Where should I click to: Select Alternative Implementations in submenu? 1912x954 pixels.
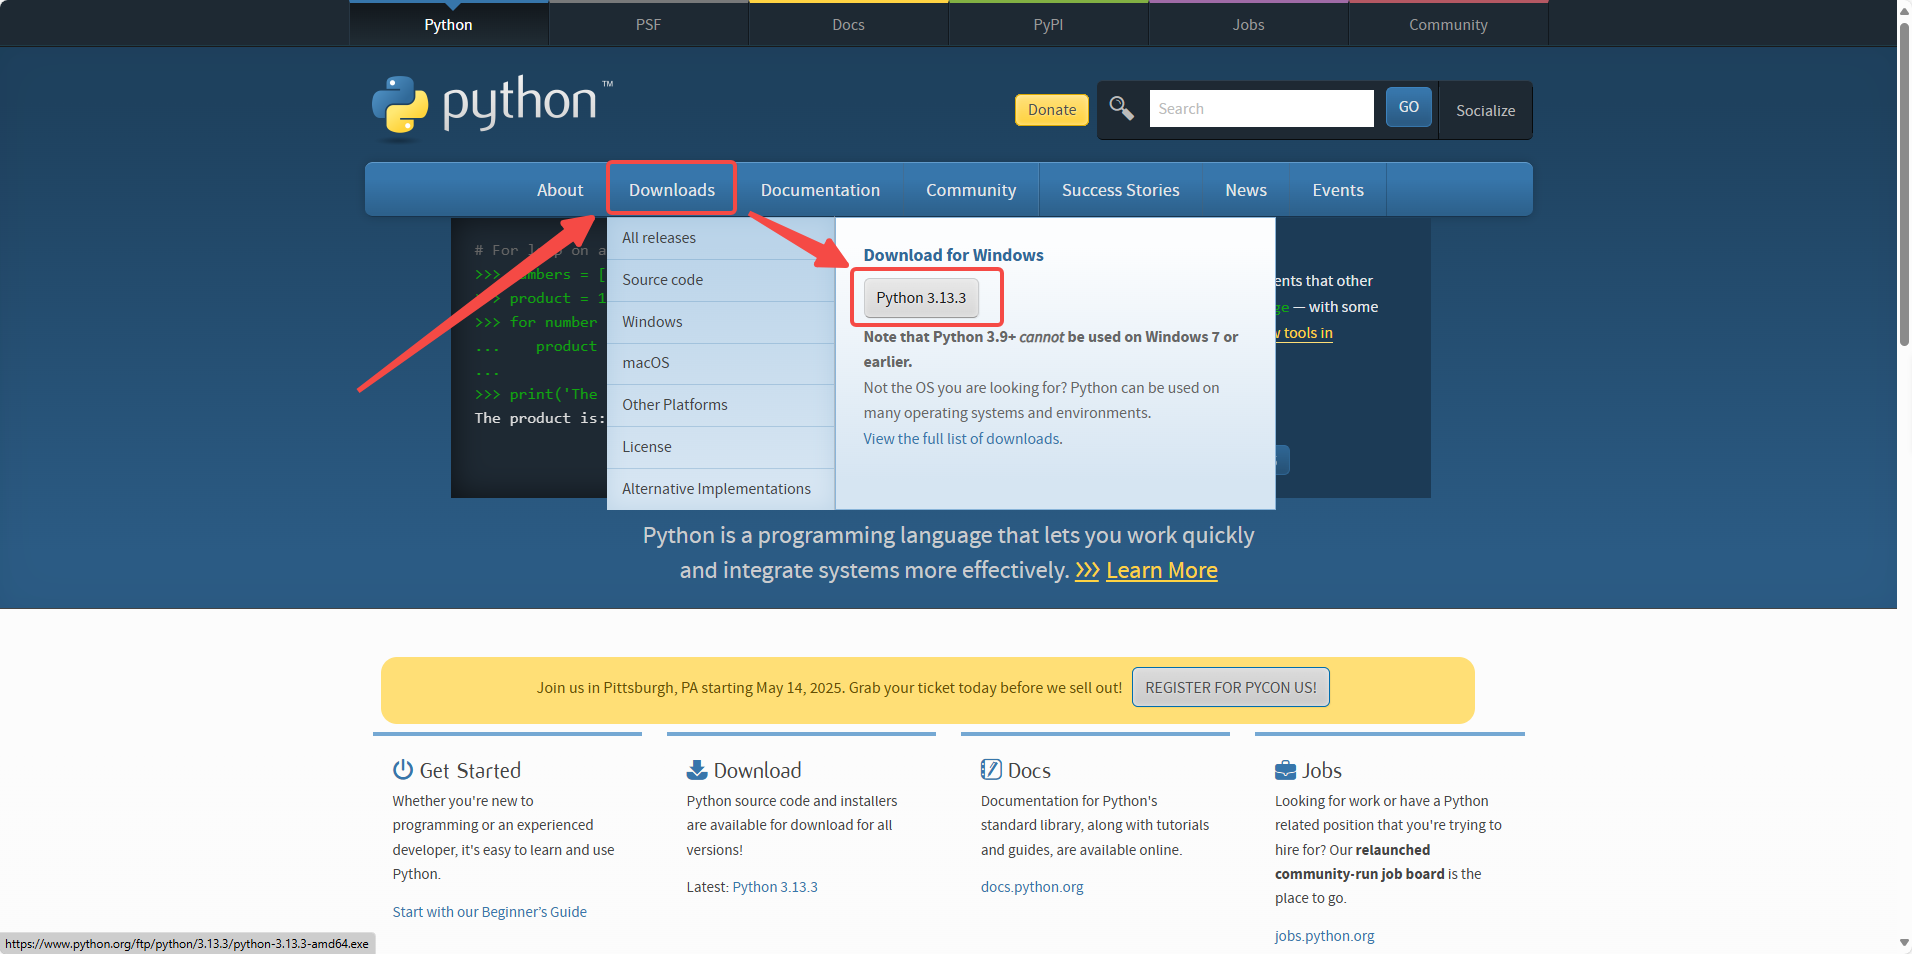coord(721,489)
